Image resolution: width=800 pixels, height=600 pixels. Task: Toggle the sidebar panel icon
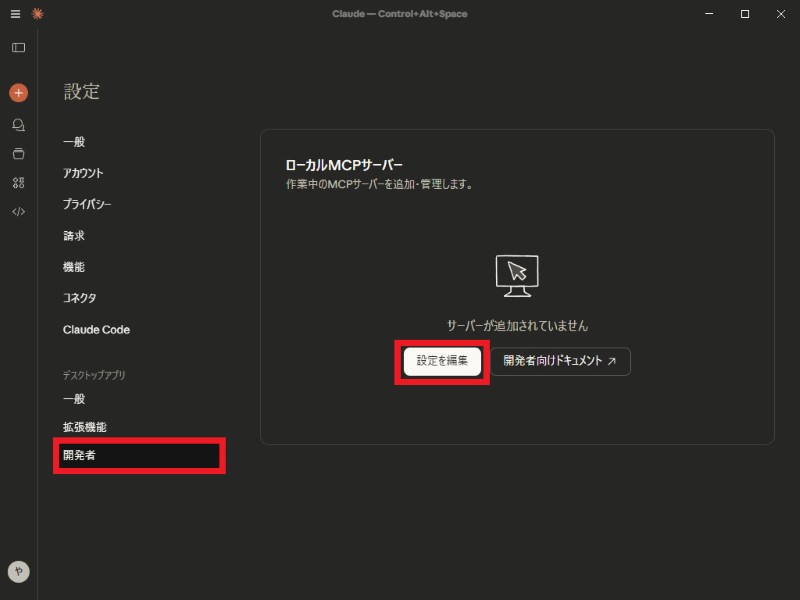(18, 48)
